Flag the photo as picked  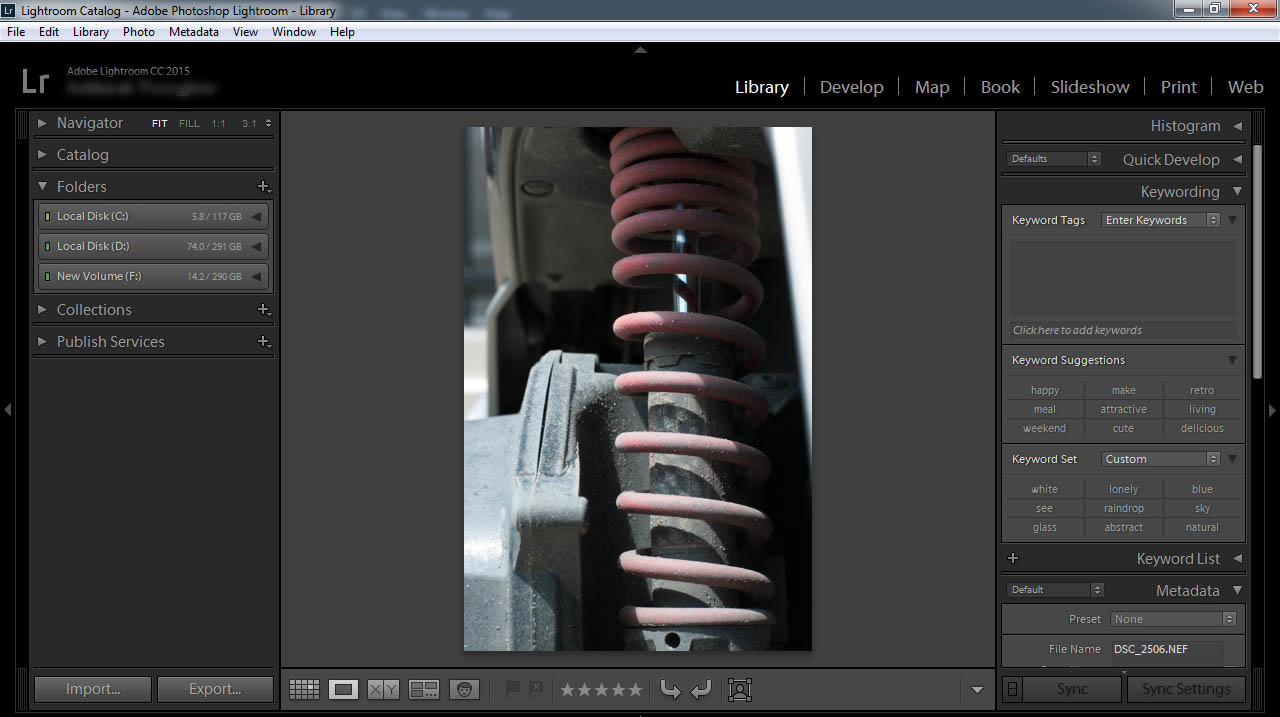click(x=513, y=688)
